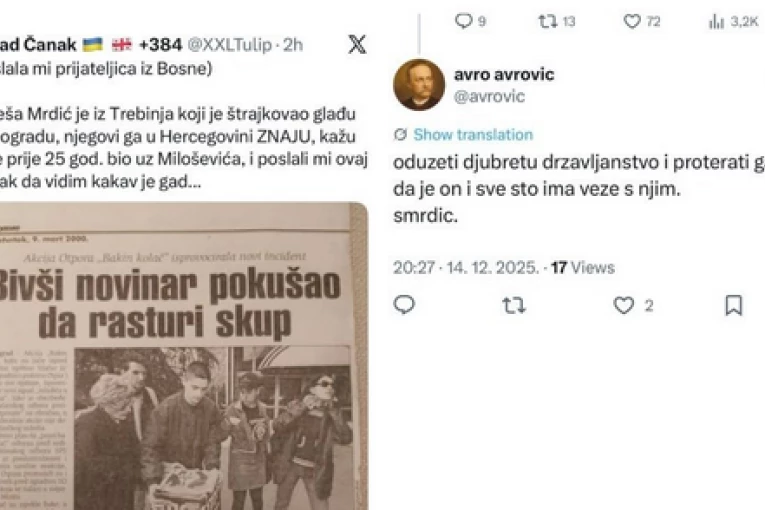Open replies via top comment bubble icon
The image size is (765, 510).
(x=463, y=21)
